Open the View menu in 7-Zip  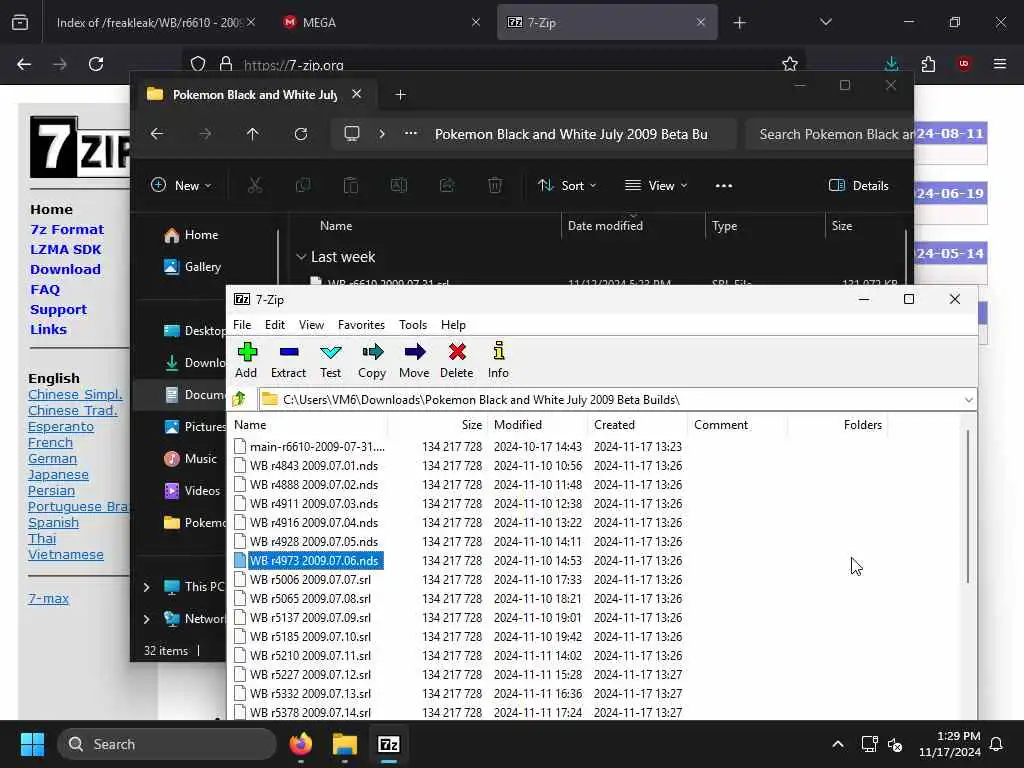(x=312, y=325)
